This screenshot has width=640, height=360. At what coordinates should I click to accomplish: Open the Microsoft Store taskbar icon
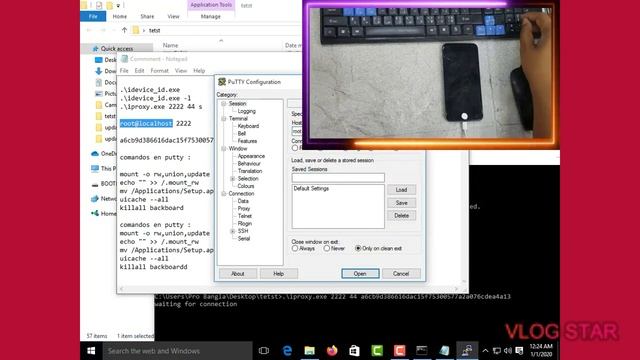coord(354,350)
